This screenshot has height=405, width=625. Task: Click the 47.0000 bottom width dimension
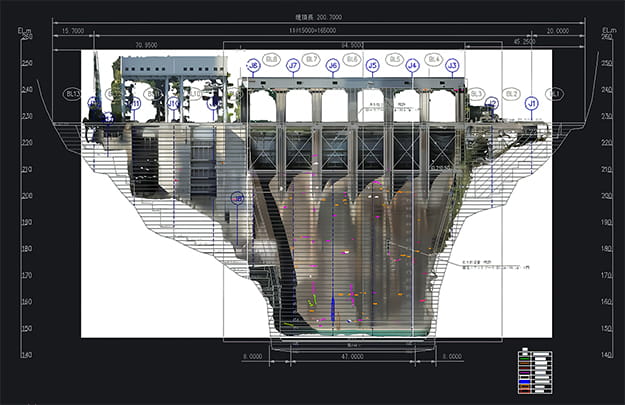(x=352, y=355)
